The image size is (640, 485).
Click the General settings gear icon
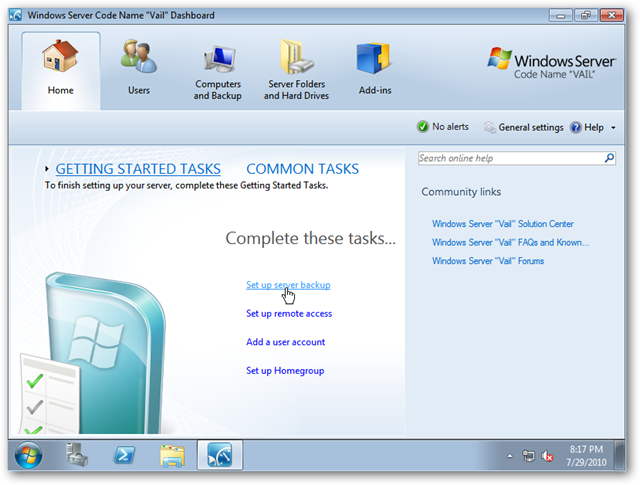pos(489,127)
